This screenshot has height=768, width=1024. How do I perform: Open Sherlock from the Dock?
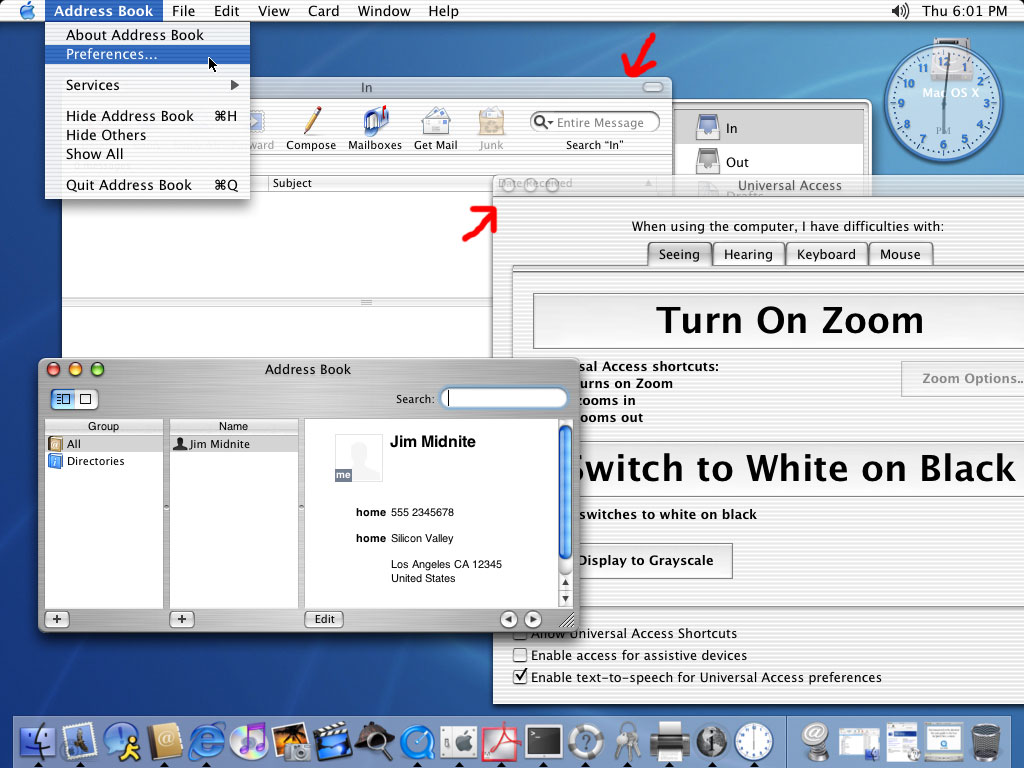coord(375,742)
